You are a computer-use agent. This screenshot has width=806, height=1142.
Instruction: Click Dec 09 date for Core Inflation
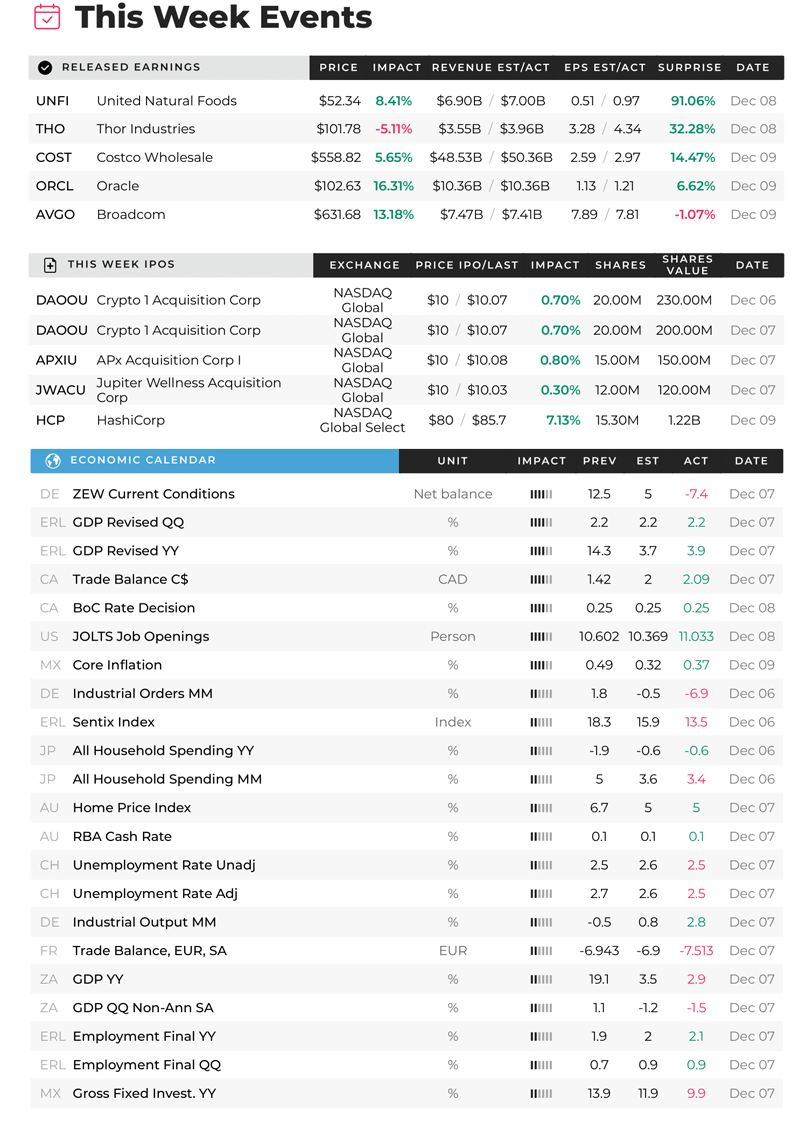[752, 666]
